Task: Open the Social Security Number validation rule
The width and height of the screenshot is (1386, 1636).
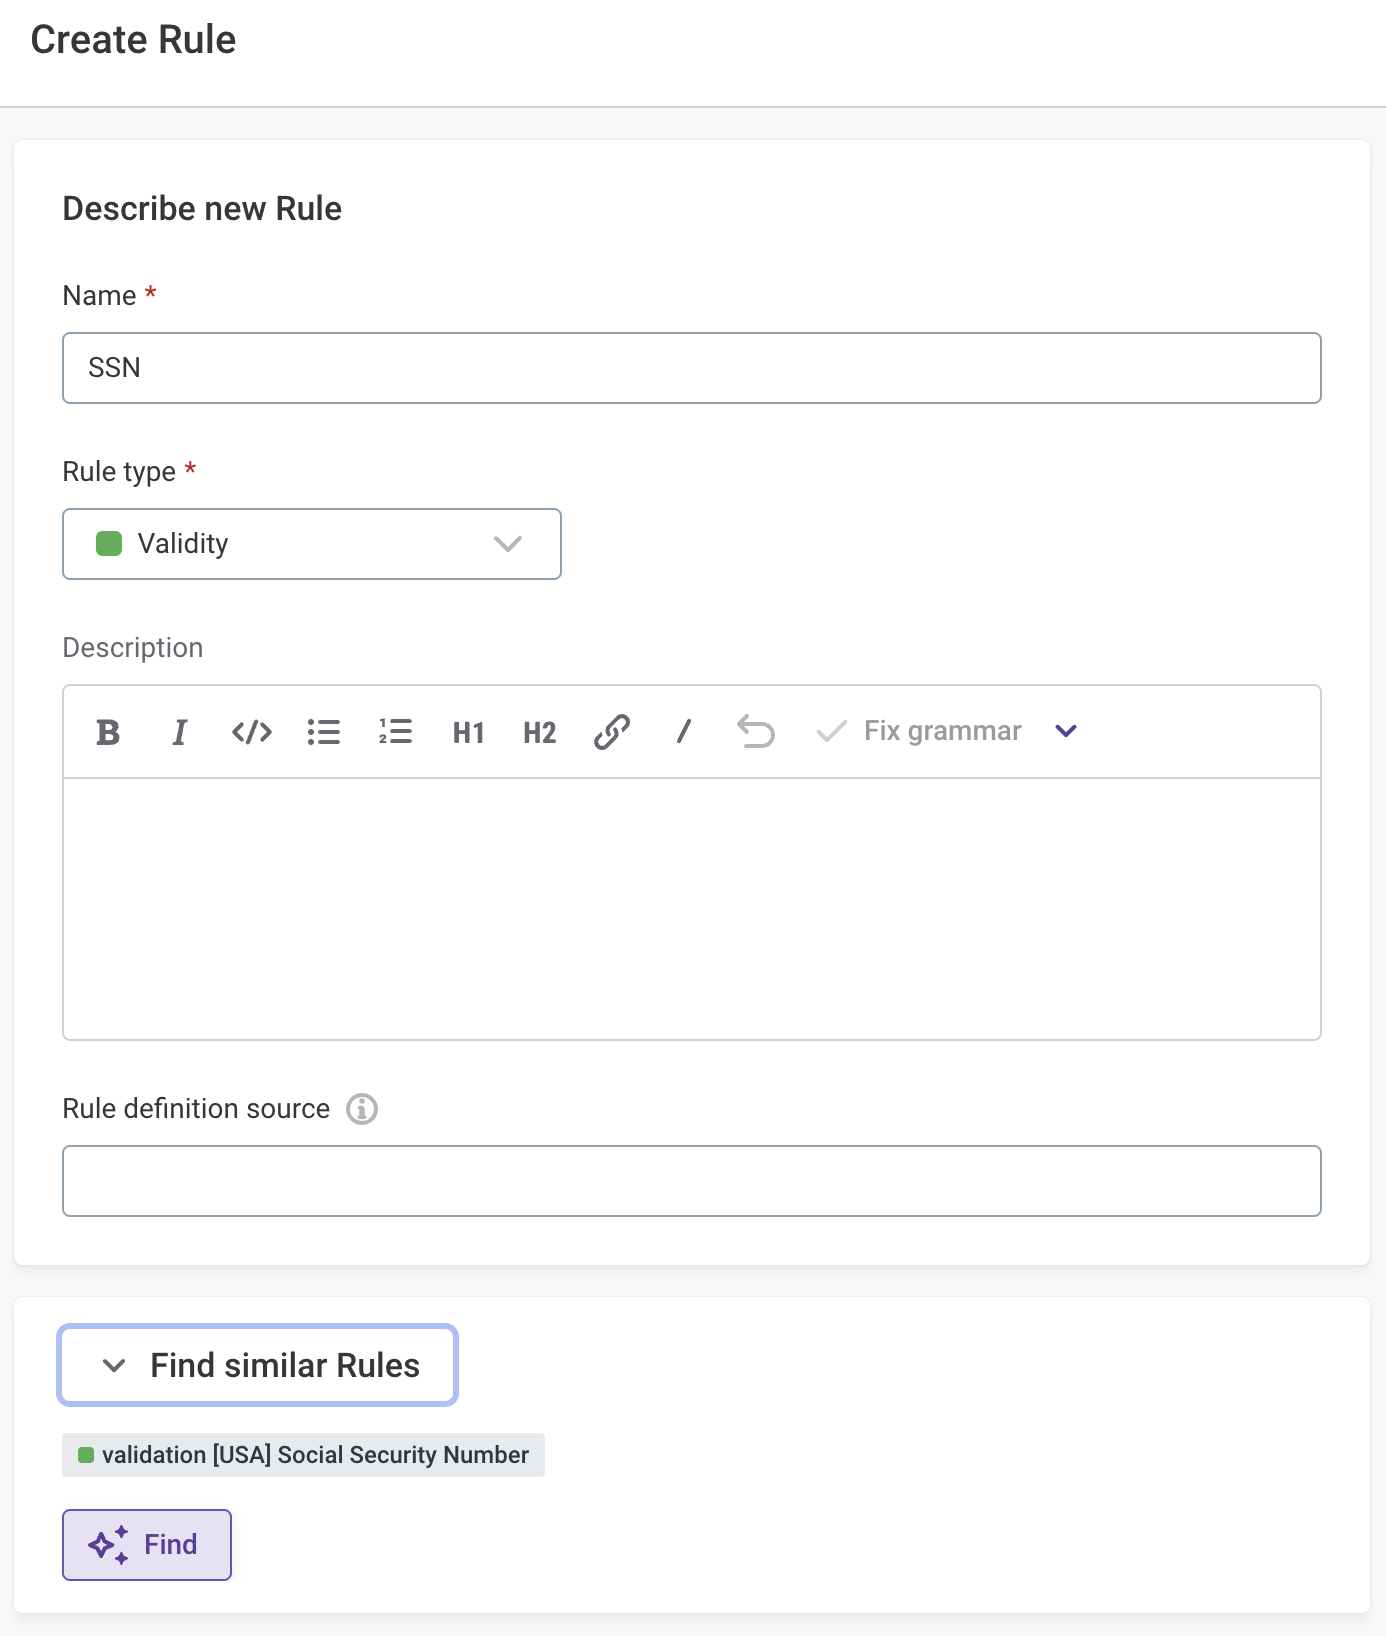Action: pos(304,1455)
